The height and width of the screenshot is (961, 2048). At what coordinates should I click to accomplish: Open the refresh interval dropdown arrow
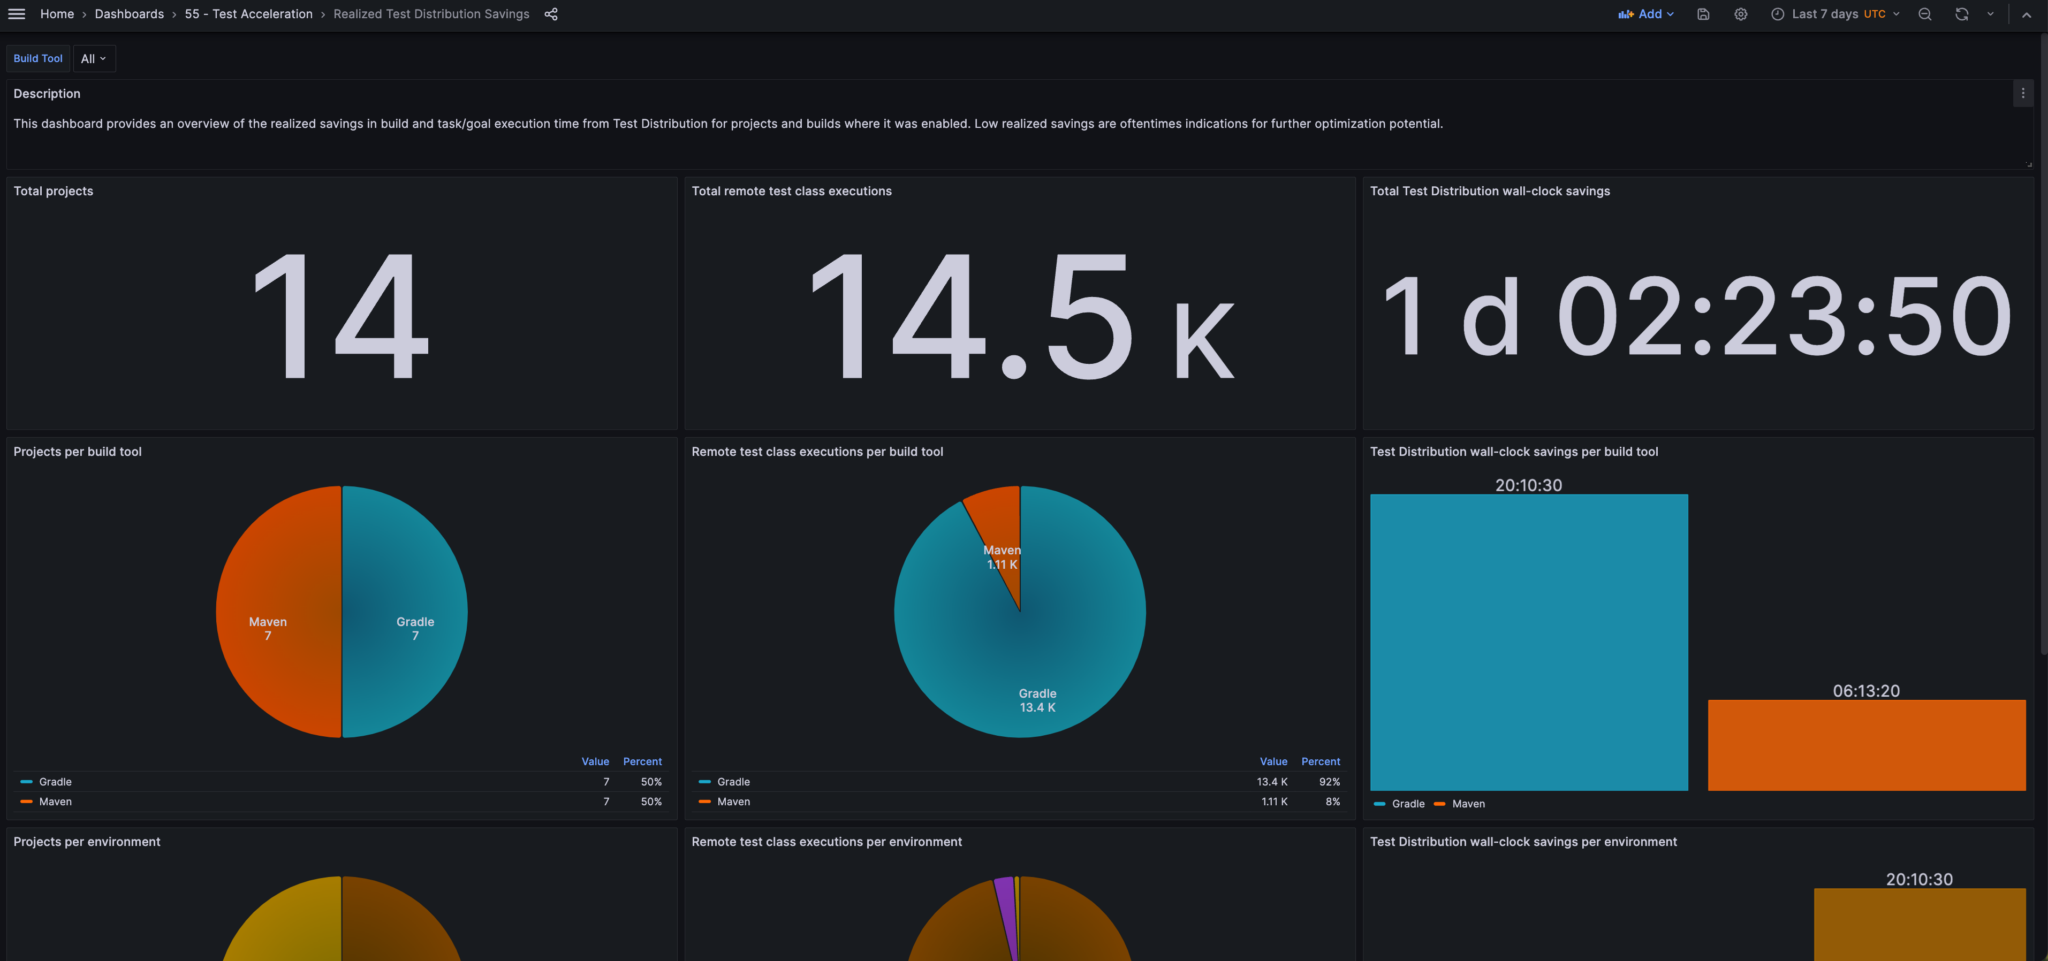(x=1990, y=14)
